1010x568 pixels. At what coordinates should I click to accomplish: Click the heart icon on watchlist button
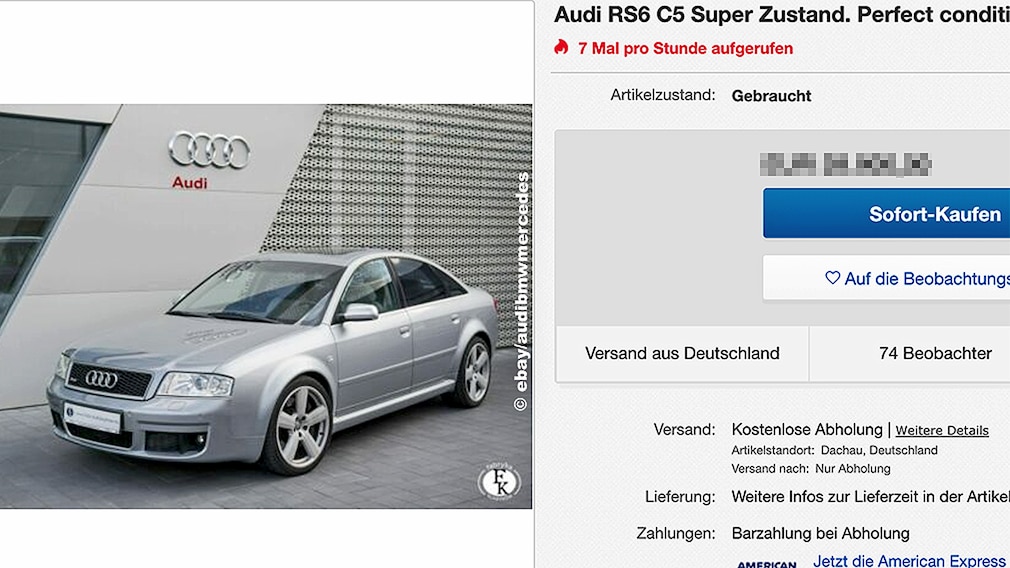pos(832,278)
